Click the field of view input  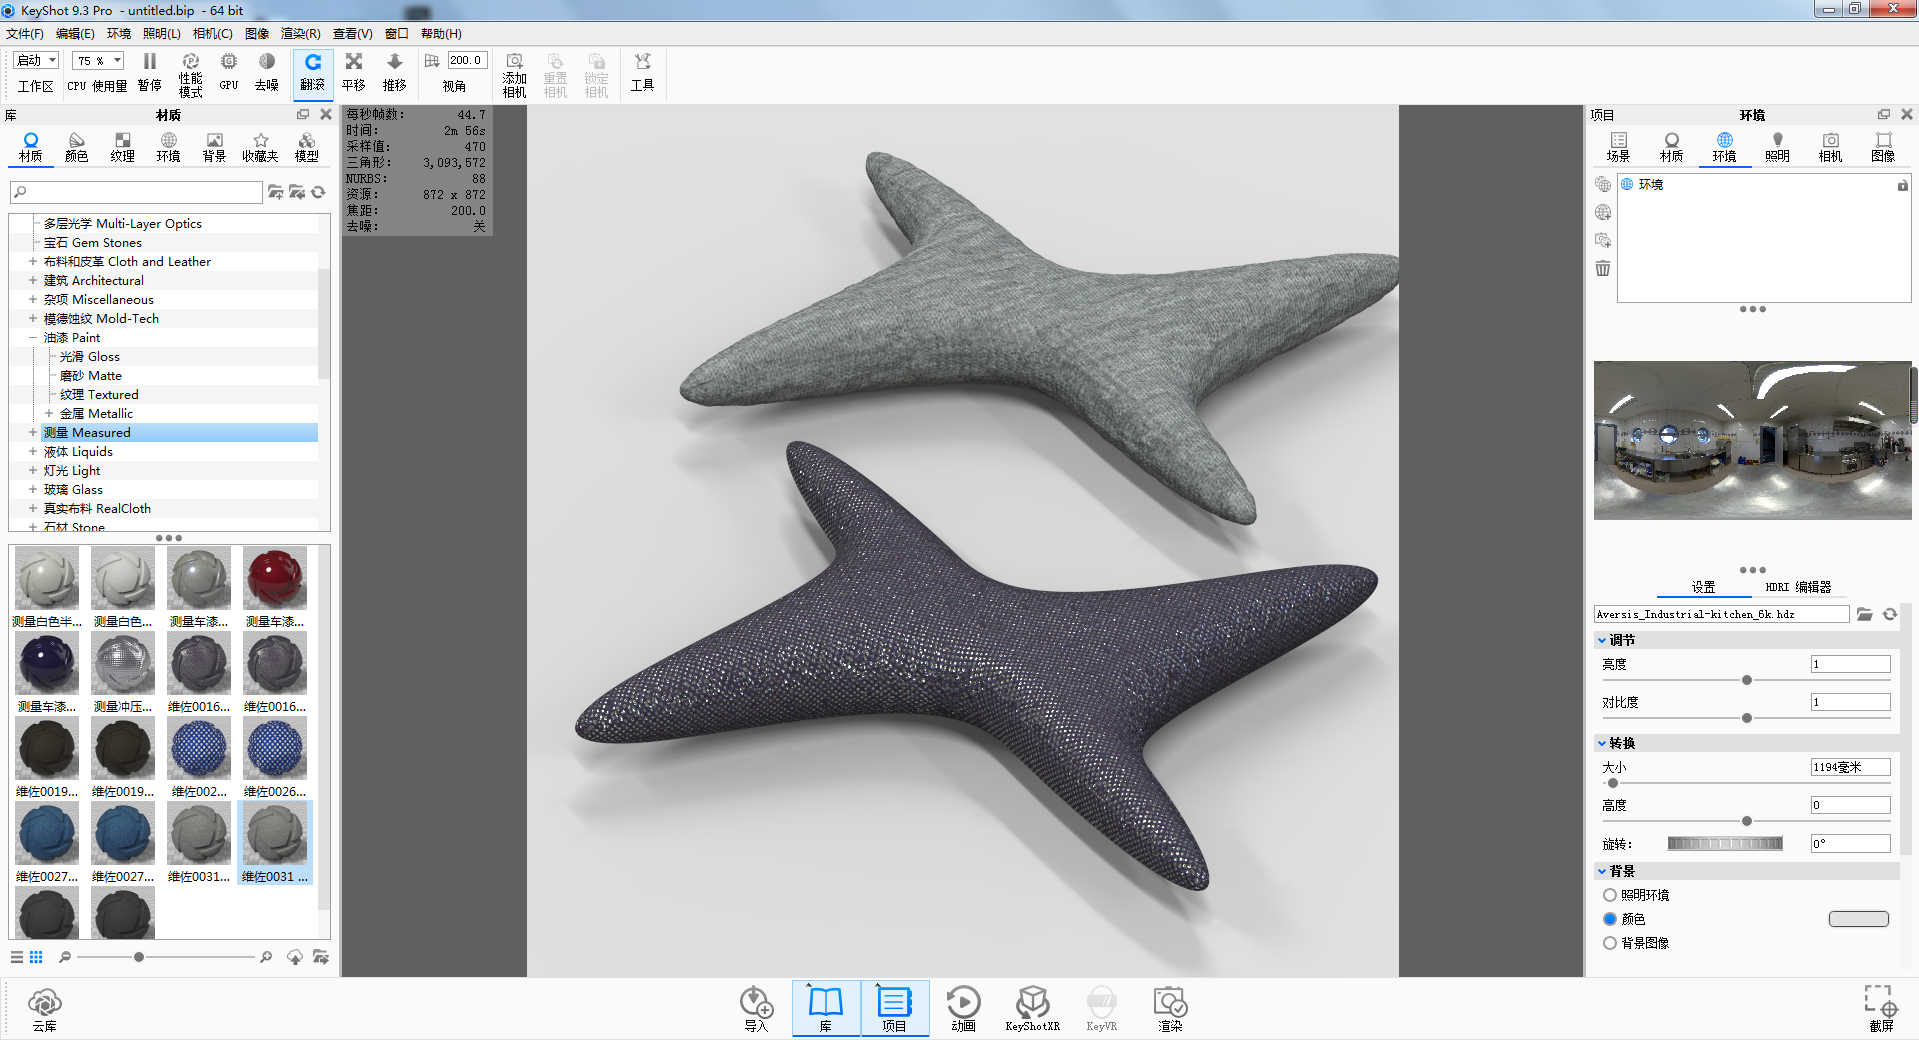467,61
